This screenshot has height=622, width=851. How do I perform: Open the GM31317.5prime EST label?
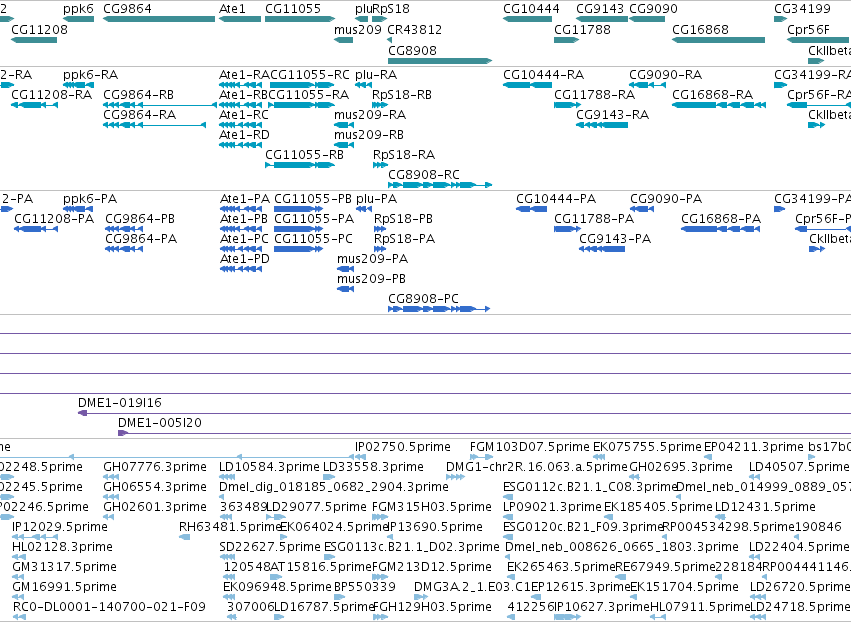click(x=64, y=567)
